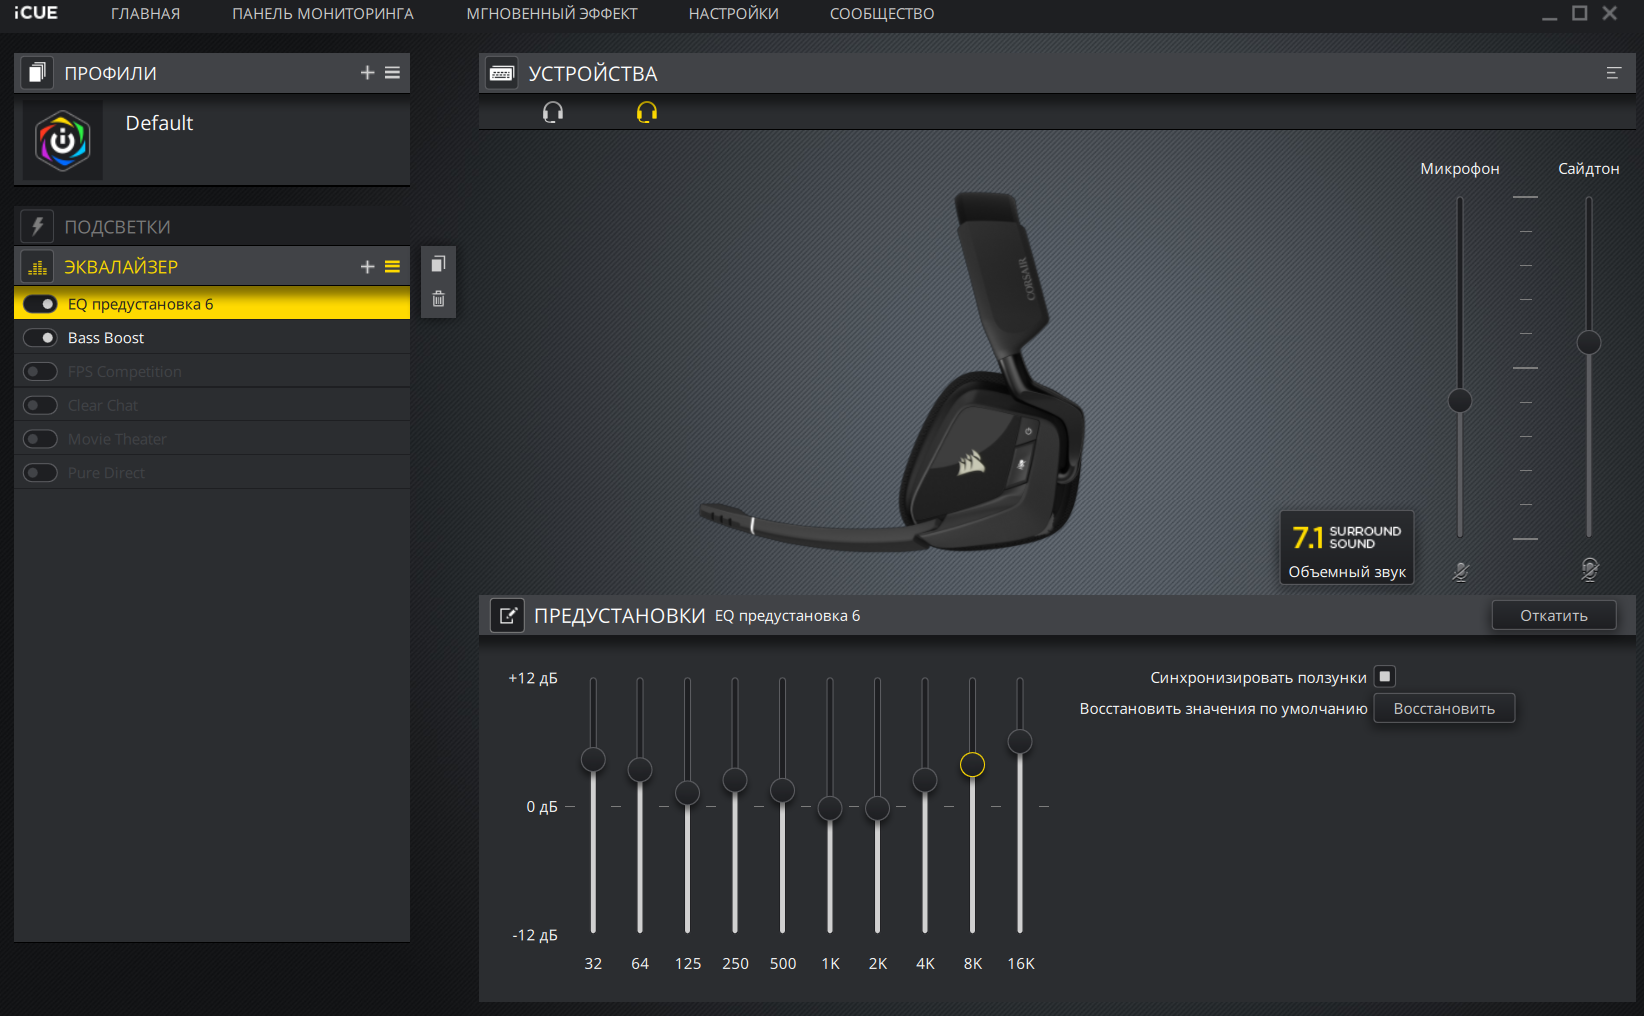This screenshot has width=1644, height=1016.
Task: Select the EQ предустановка 6 row
Action: point(212,304)
